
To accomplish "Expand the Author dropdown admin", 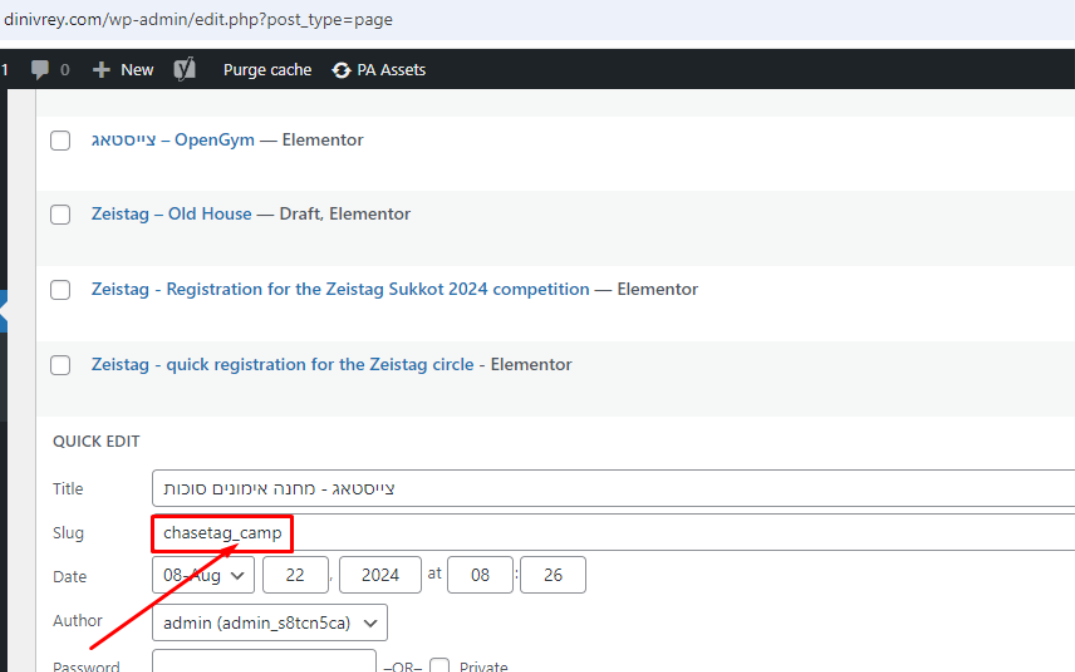I will click(x=269, y=623).
